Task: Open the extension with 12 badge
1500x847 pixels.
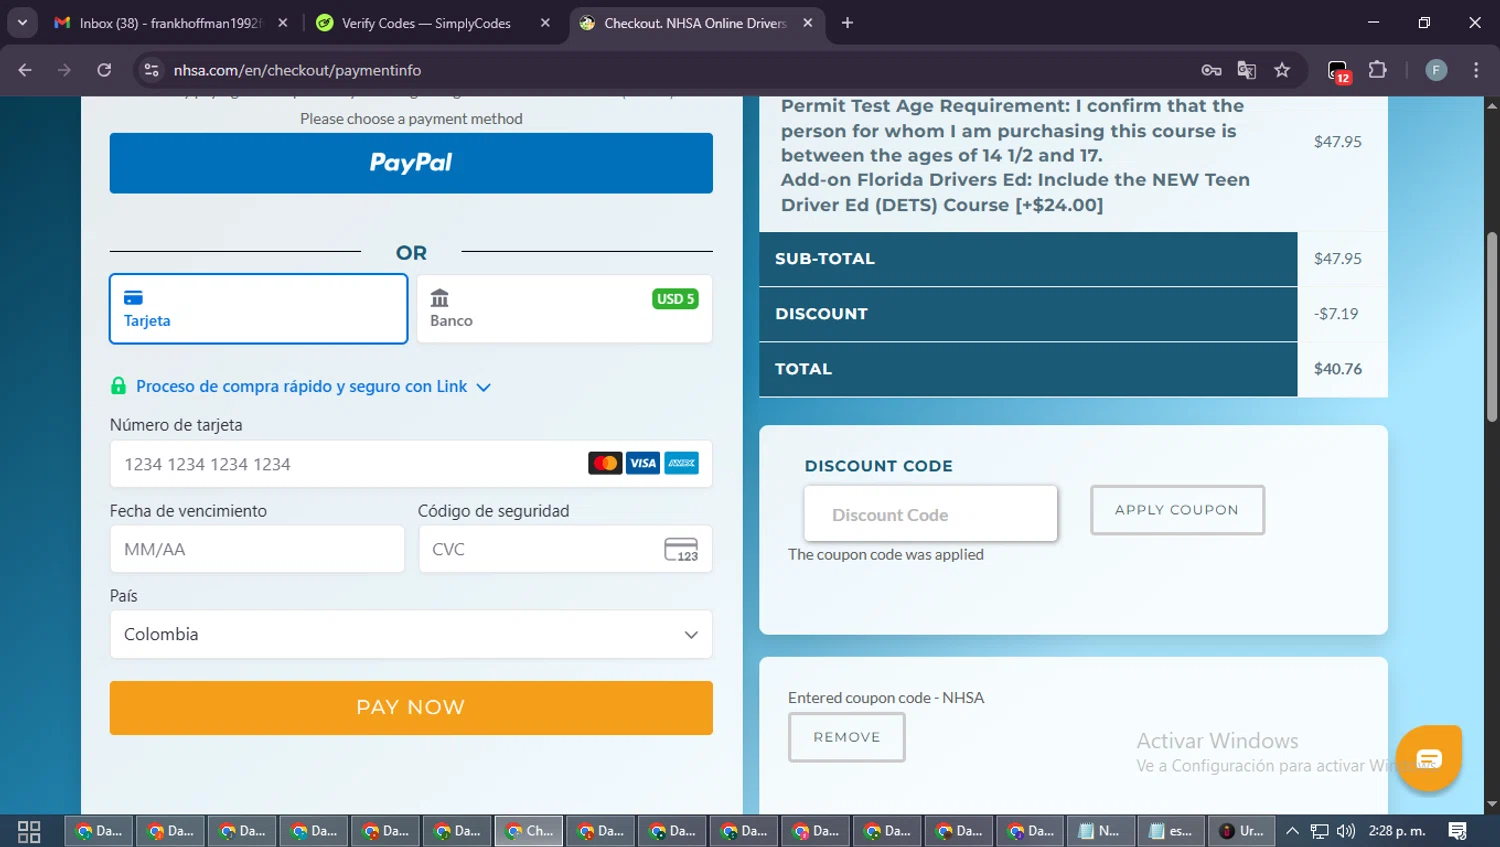Action: 1339,71
